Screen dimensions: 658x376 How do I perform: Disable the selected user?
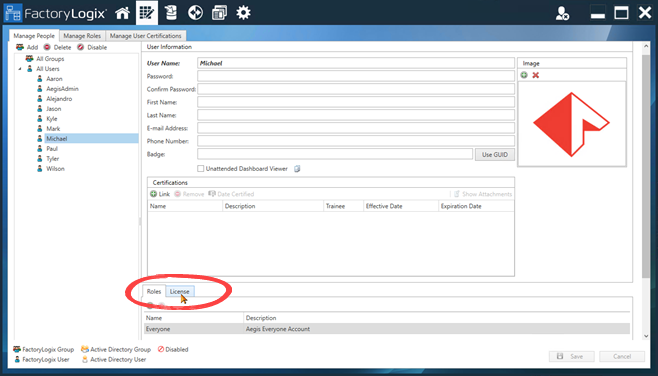click(92, 47)
